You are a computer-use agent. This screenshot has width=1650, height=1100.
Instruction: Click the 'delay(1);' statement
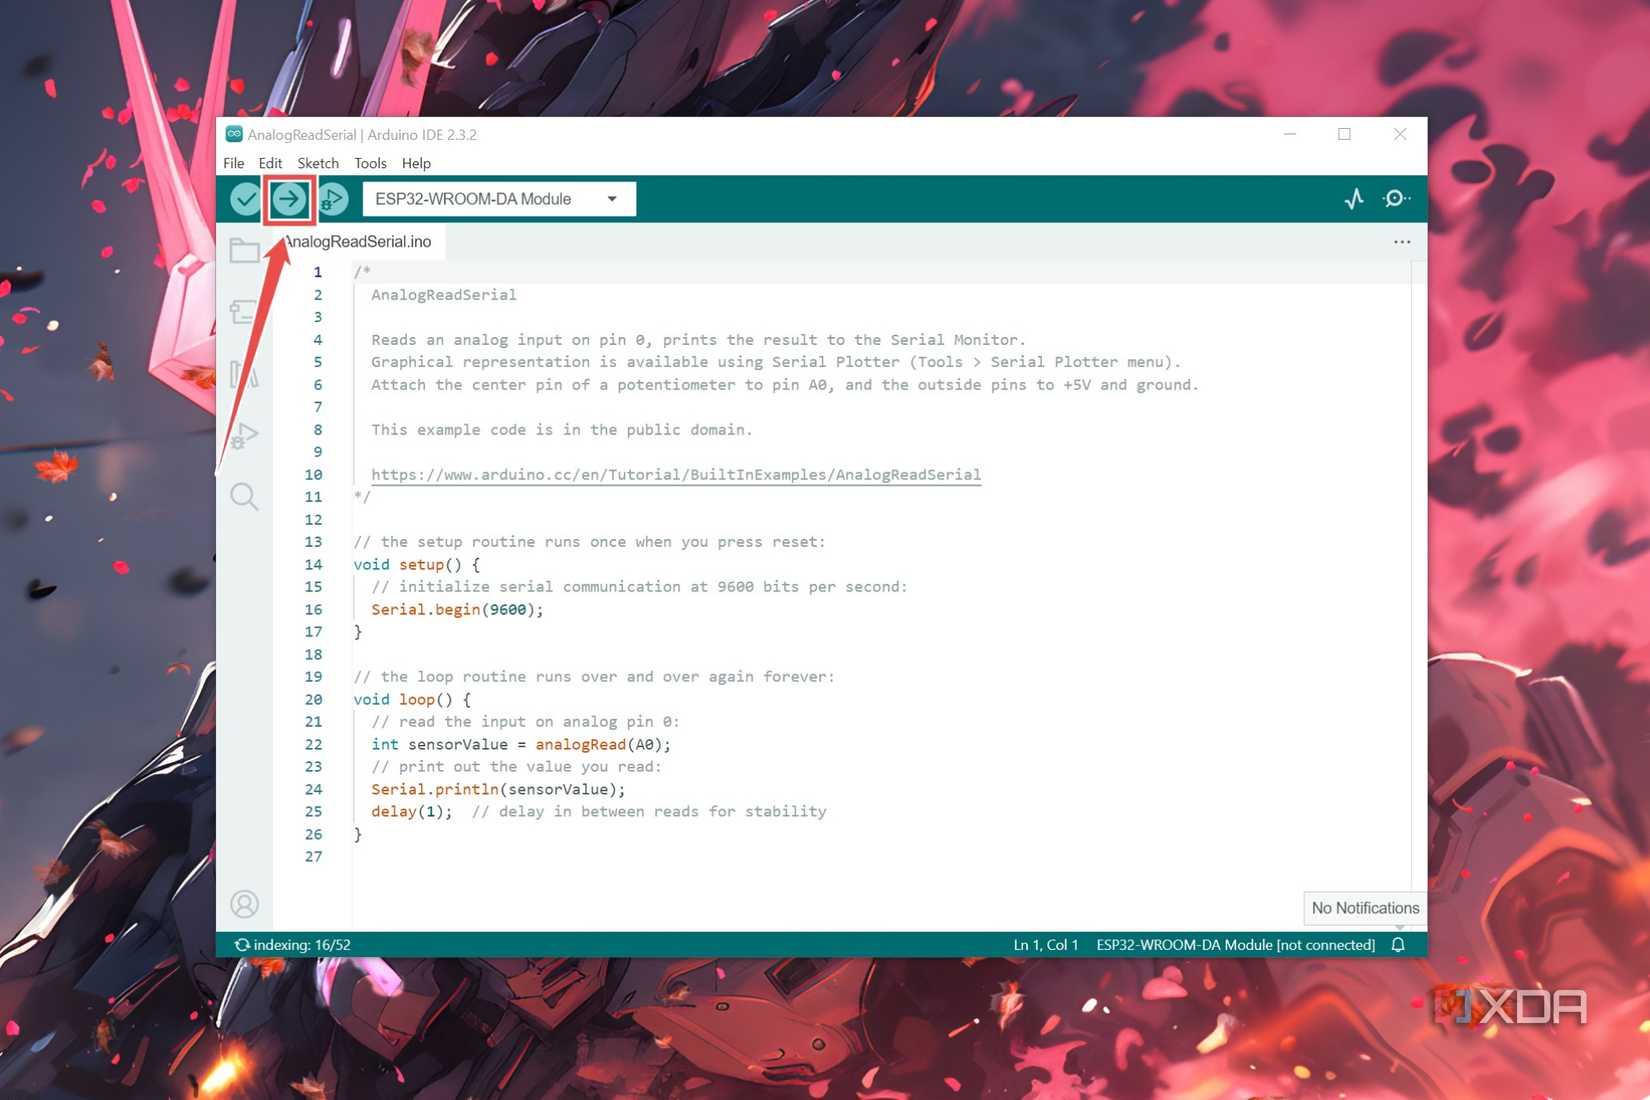click(x=412, y=811)
